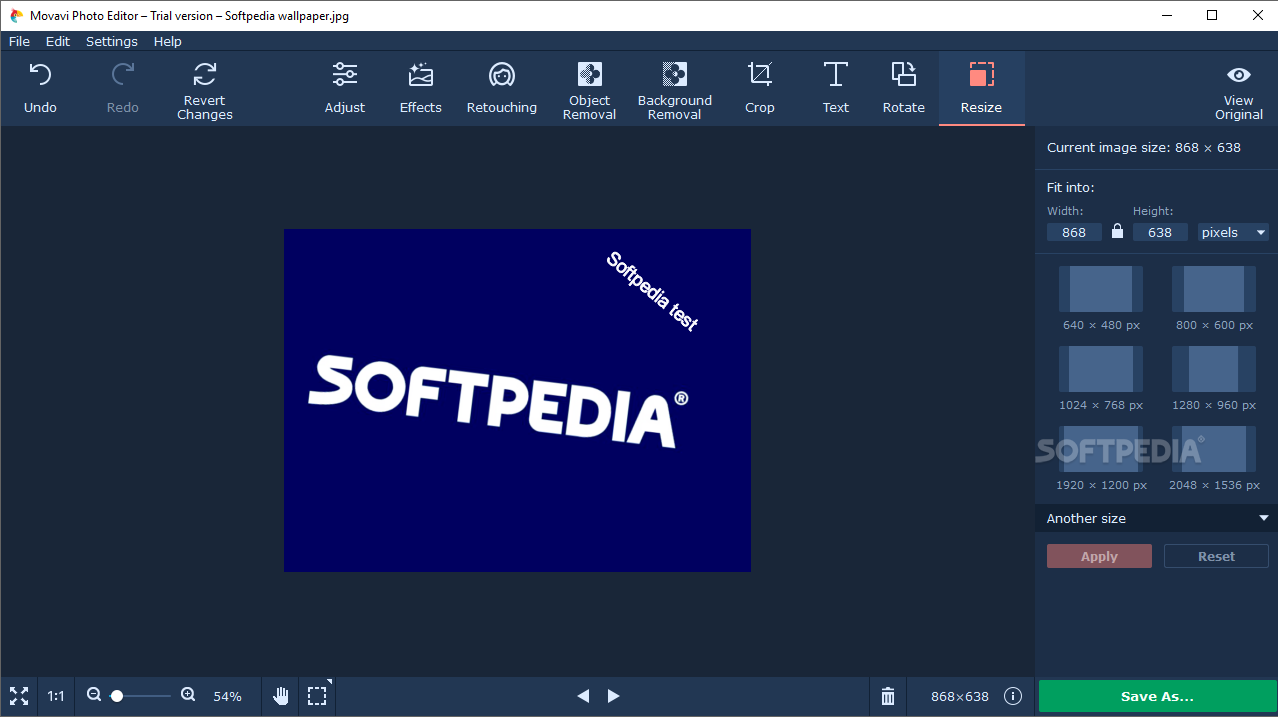
Task: Go to the next image arrow
Action: pos(614,696)
